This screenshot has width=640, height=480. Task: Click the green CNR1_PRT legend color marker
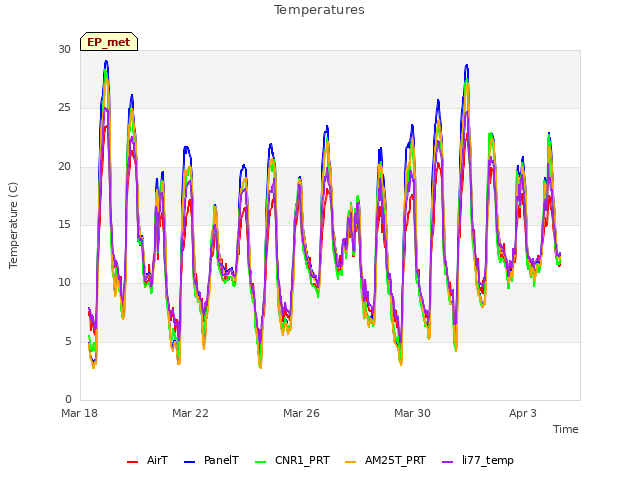tap(260, 462)
